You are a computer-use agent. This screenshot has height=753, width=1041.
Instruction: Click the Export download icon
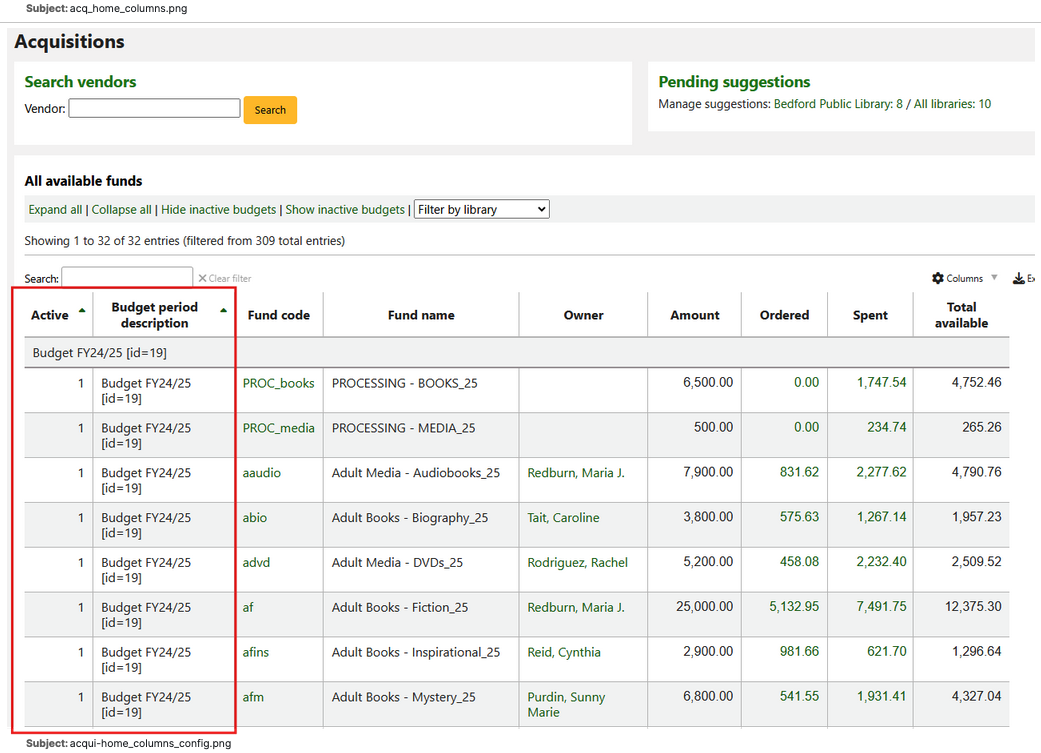[x=1019, y=278]
